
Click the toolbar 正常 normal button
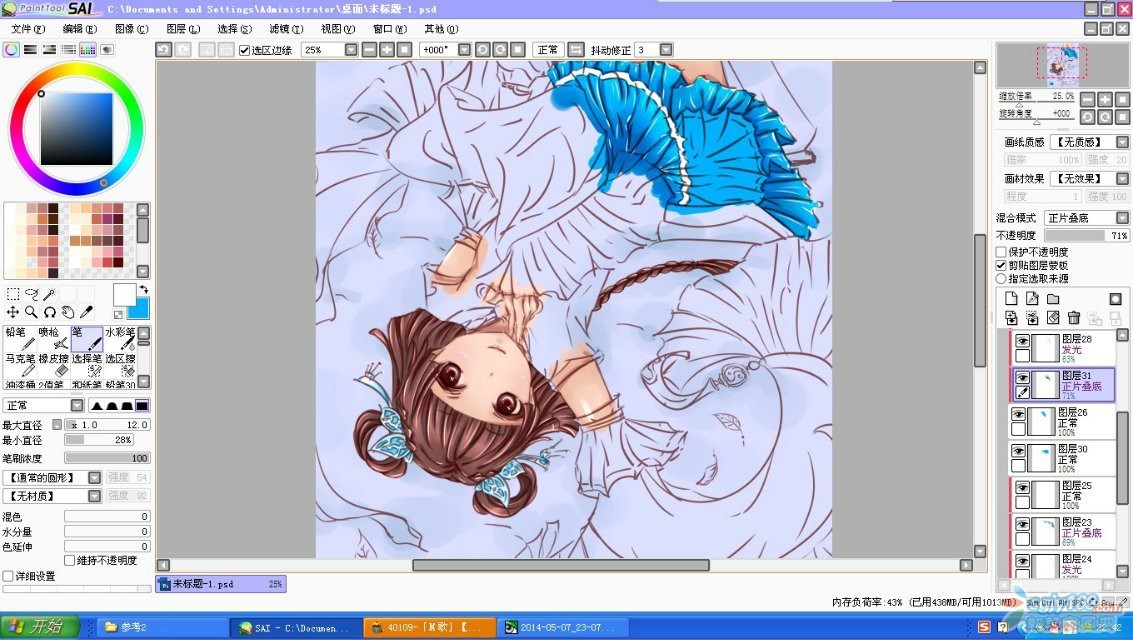point(548,50)
